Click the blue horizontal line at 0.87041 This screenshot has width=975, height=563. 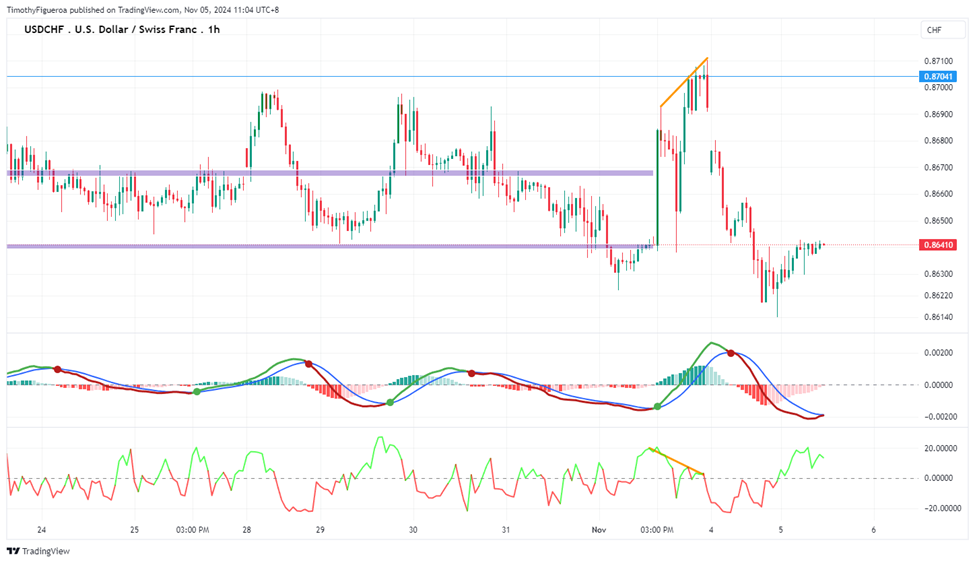coord(462,77)
